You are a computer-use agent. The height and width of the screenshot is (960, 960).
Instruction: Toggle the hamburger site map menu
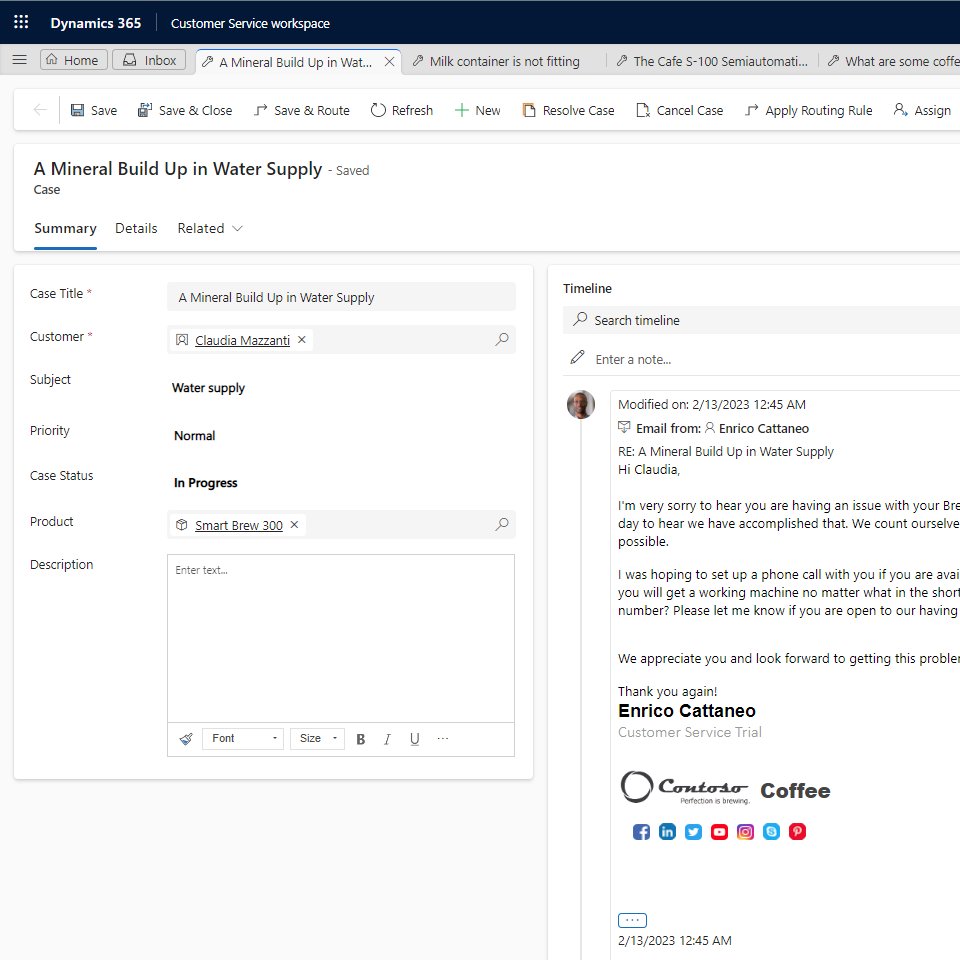(20, 60)
